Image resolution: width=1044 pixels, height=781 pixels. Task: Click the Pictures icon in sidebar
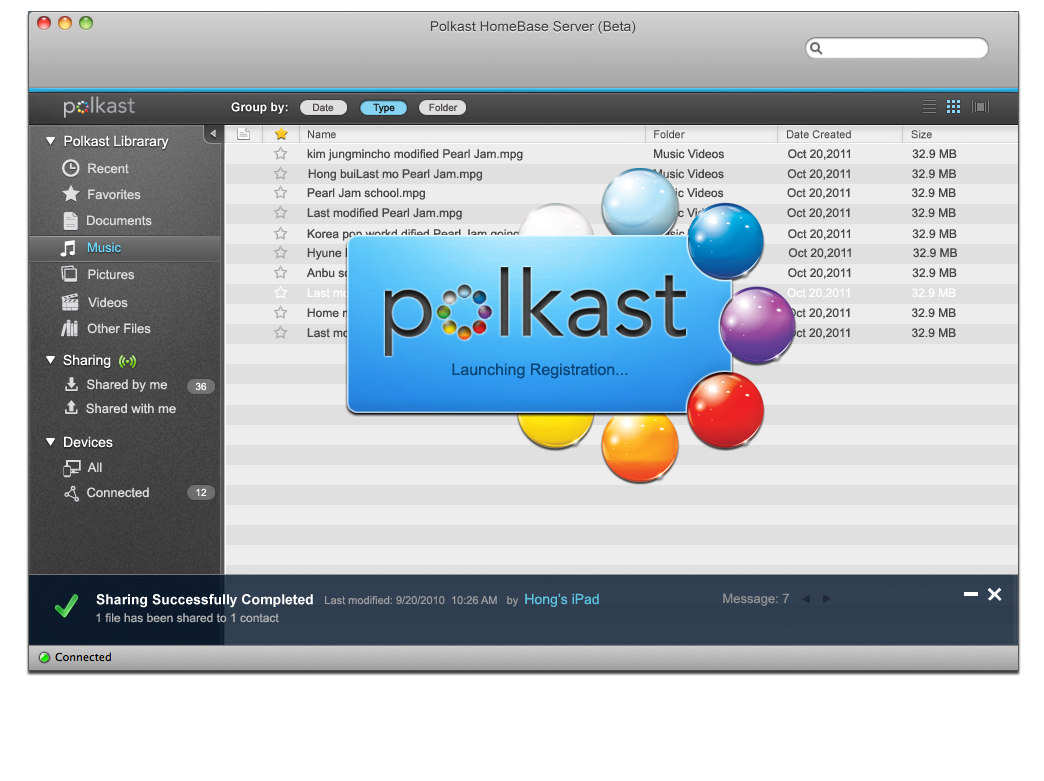pos(70,274)
